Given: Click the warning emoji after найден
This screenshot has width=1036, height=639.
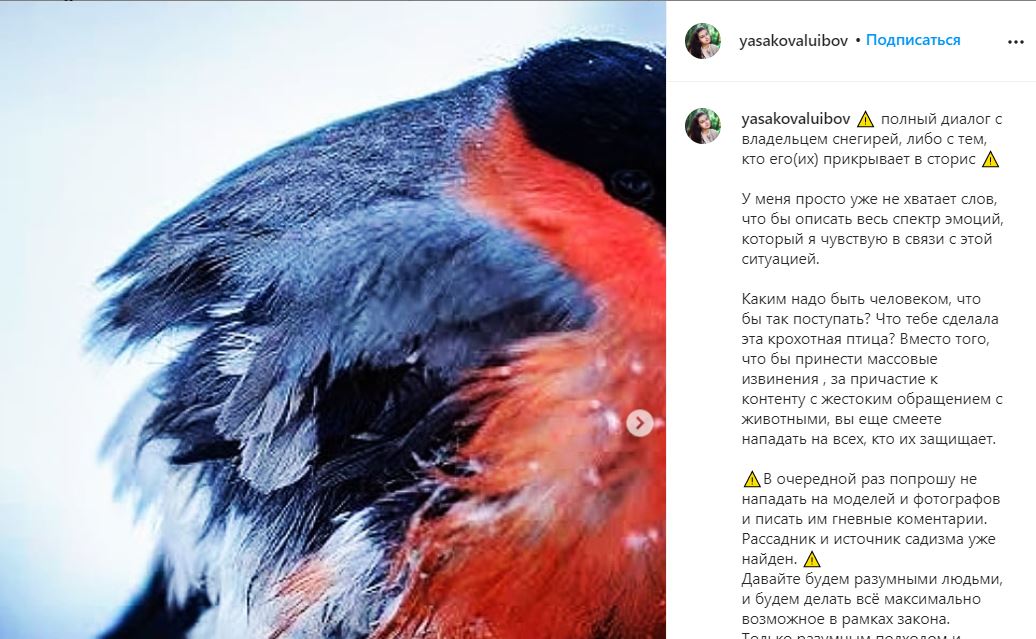Looking at the screenshot, I should [811, 559].
